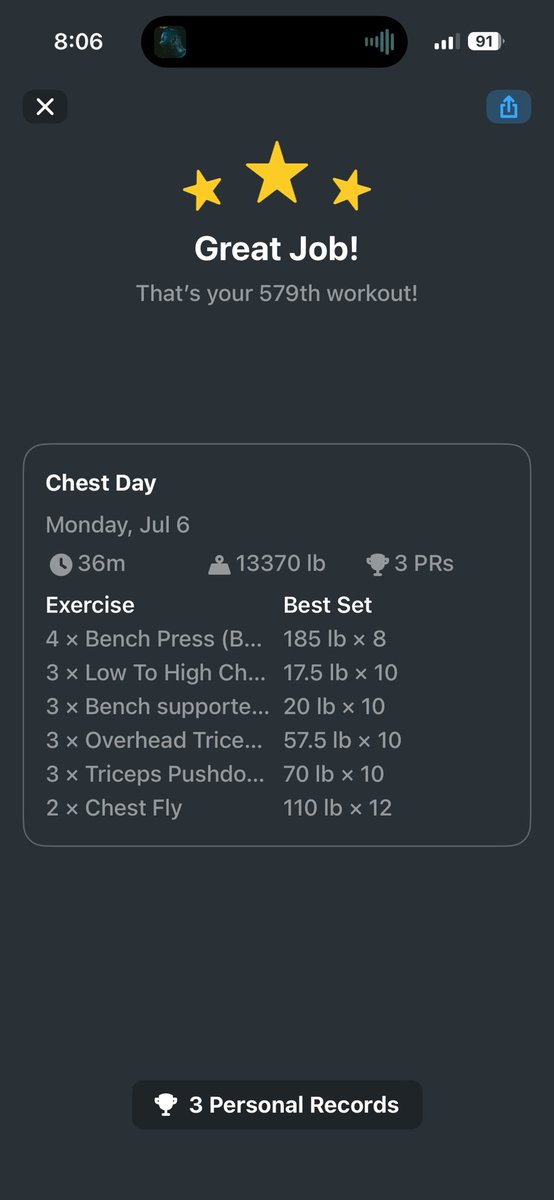Image resolution: width=554 pixels, height=1200 pixels.
Task: Close the workout summary with the X
Action: coord(45,106)
